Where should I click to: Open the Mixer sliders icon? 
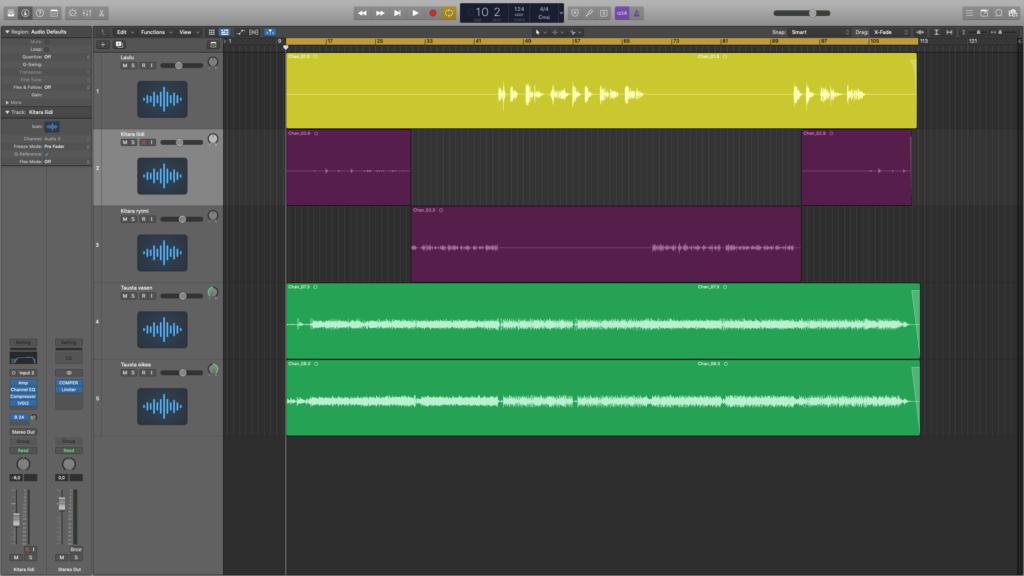[x=87, y=13]
